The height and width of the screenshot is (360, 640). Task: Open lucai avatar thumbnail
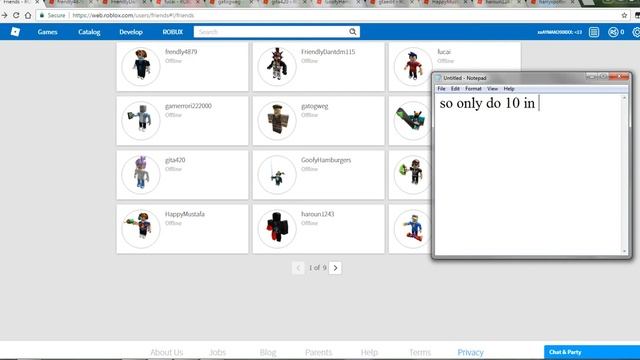[413, 66]
